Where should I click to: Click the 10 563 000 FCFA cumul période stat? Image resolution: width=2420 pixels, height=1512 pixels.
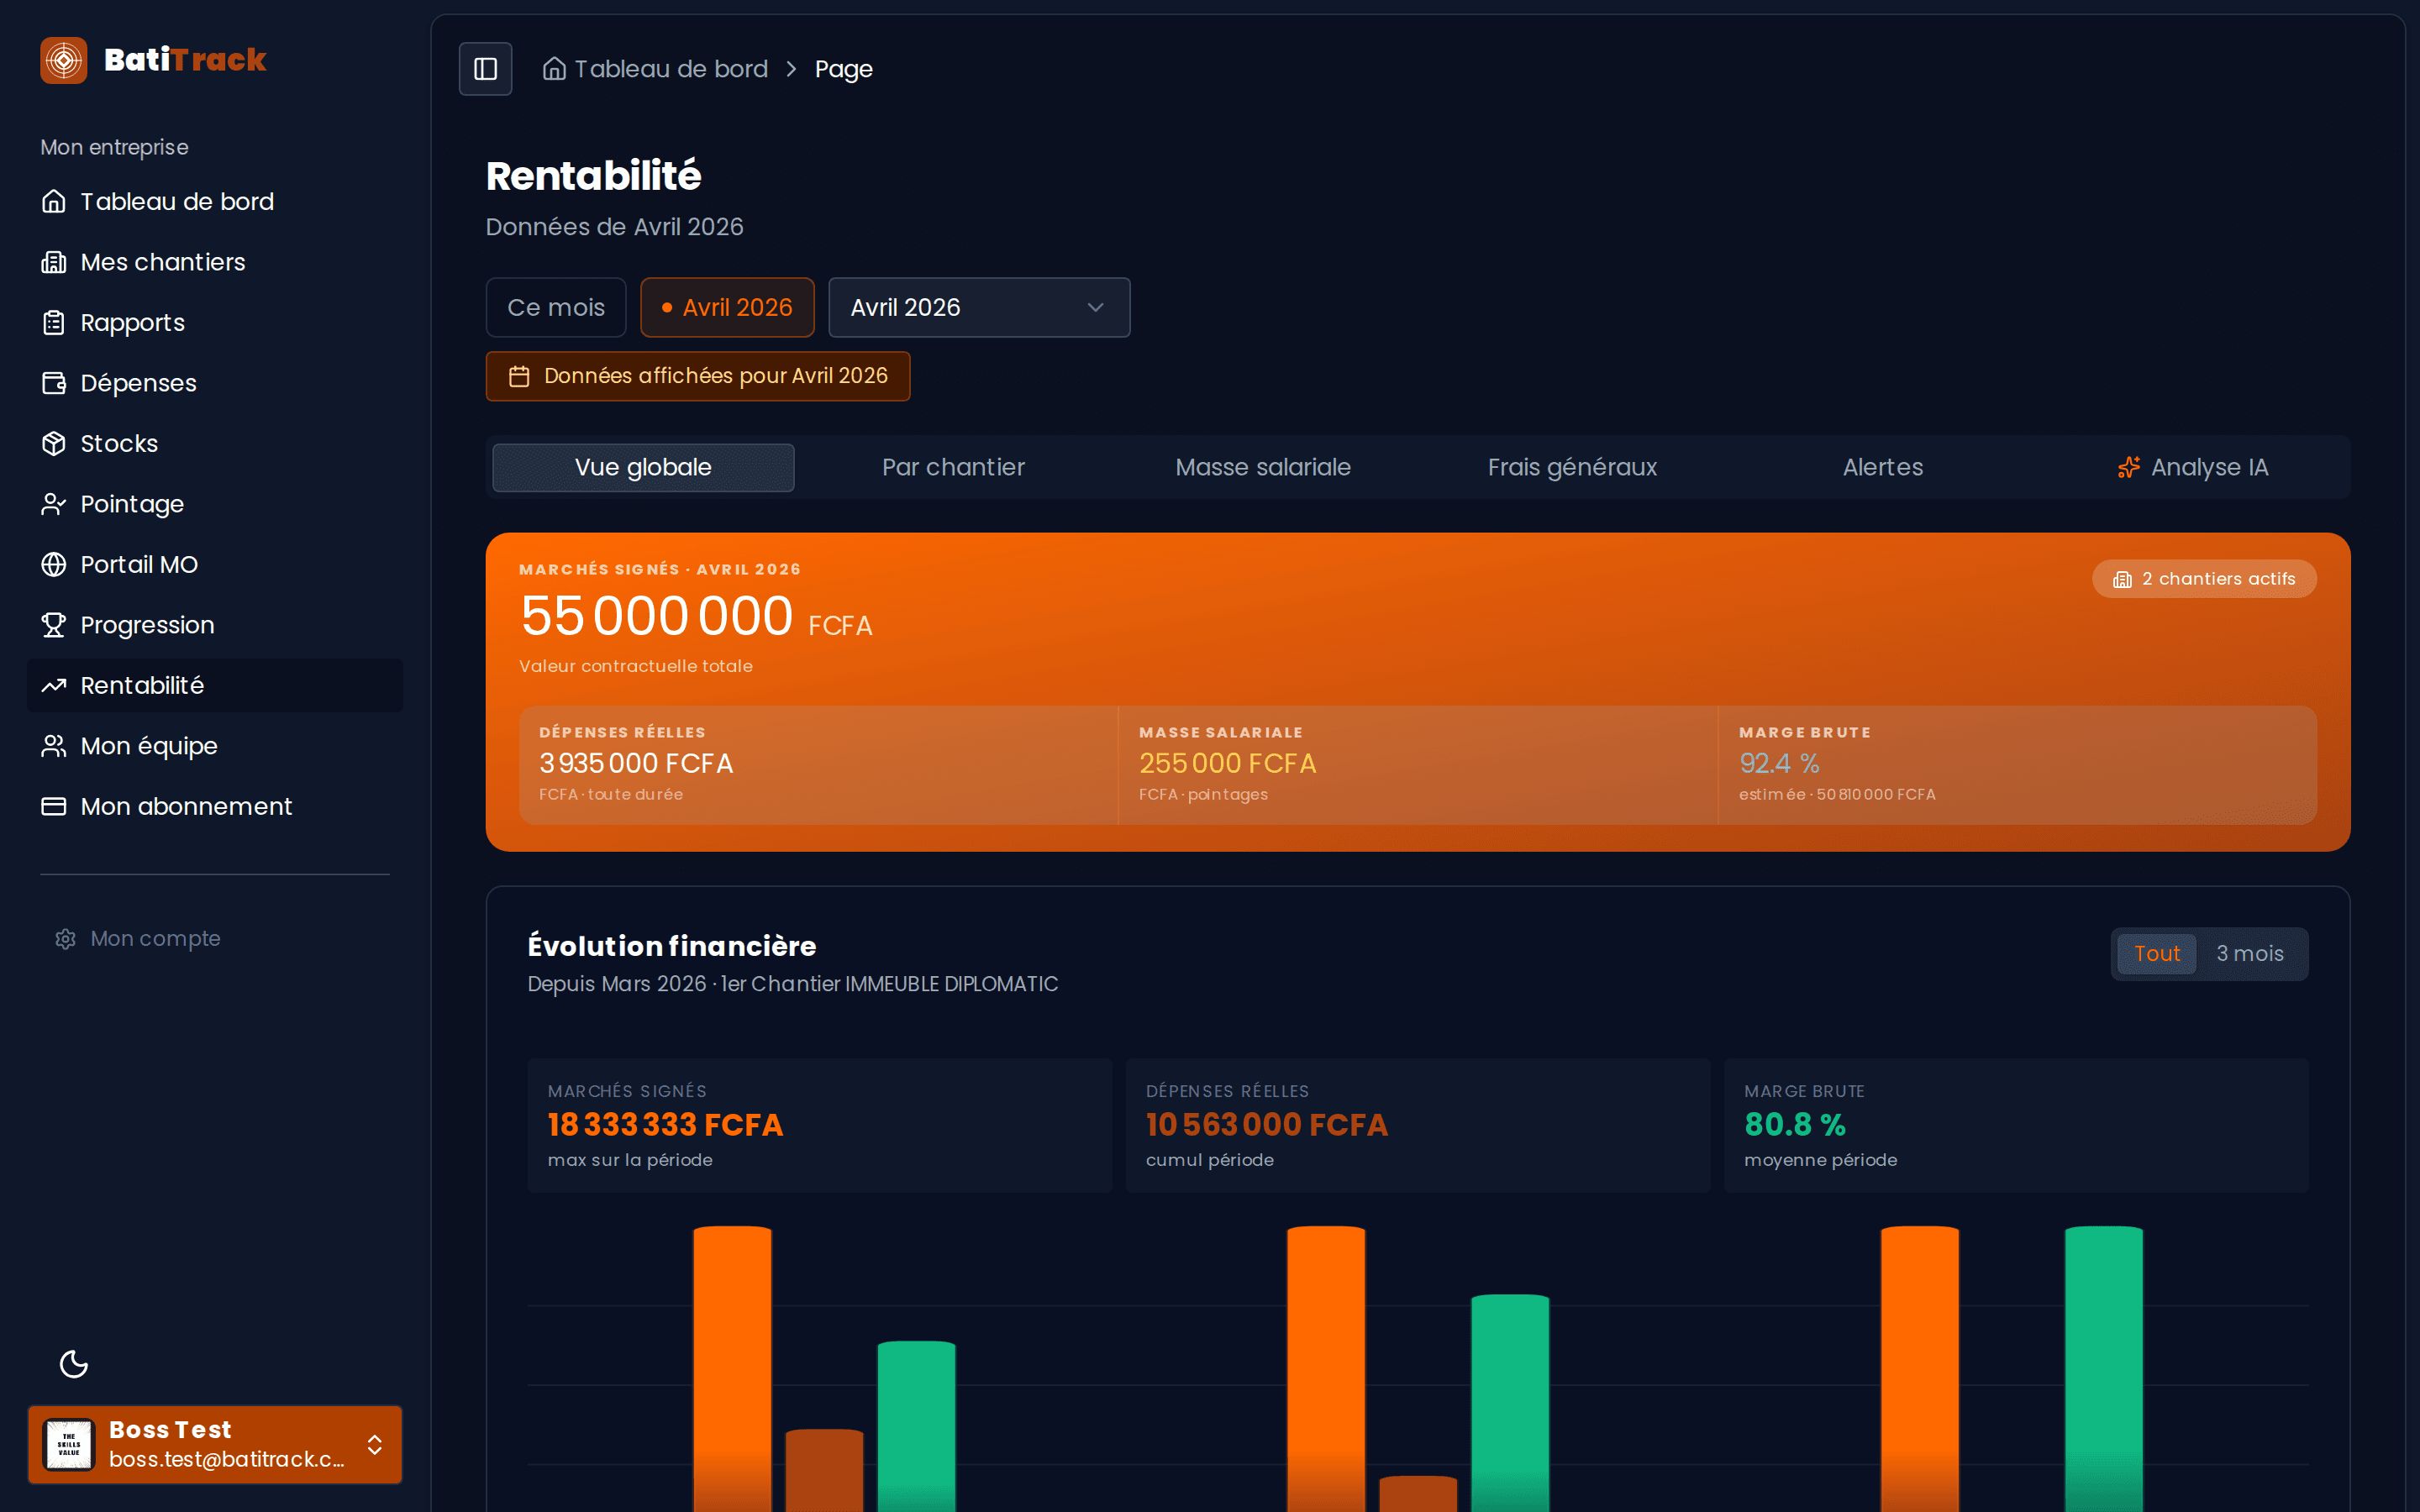pos(1418,1126)
